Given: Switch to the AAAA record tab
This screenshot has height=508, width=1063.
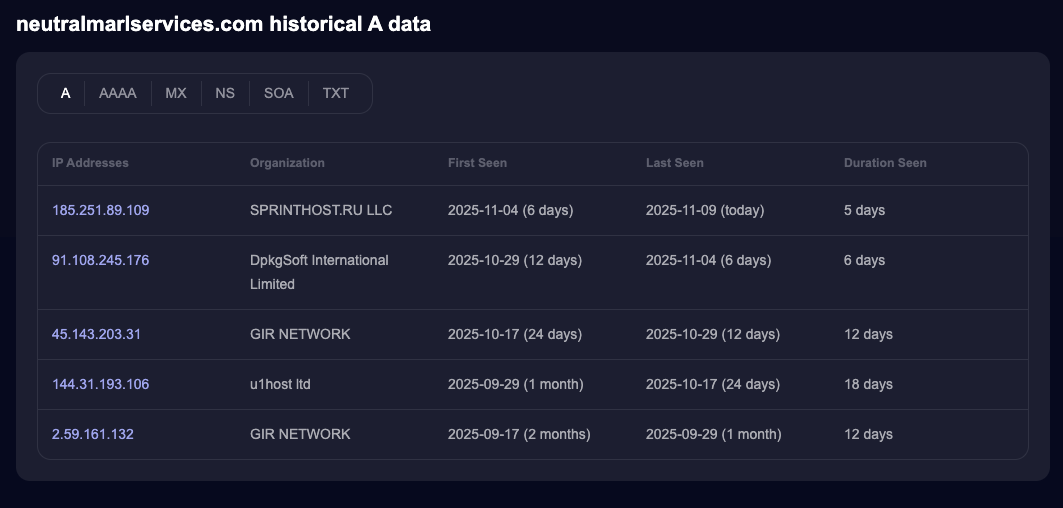Looking at the screenshot, I should [x=118, y=93].
